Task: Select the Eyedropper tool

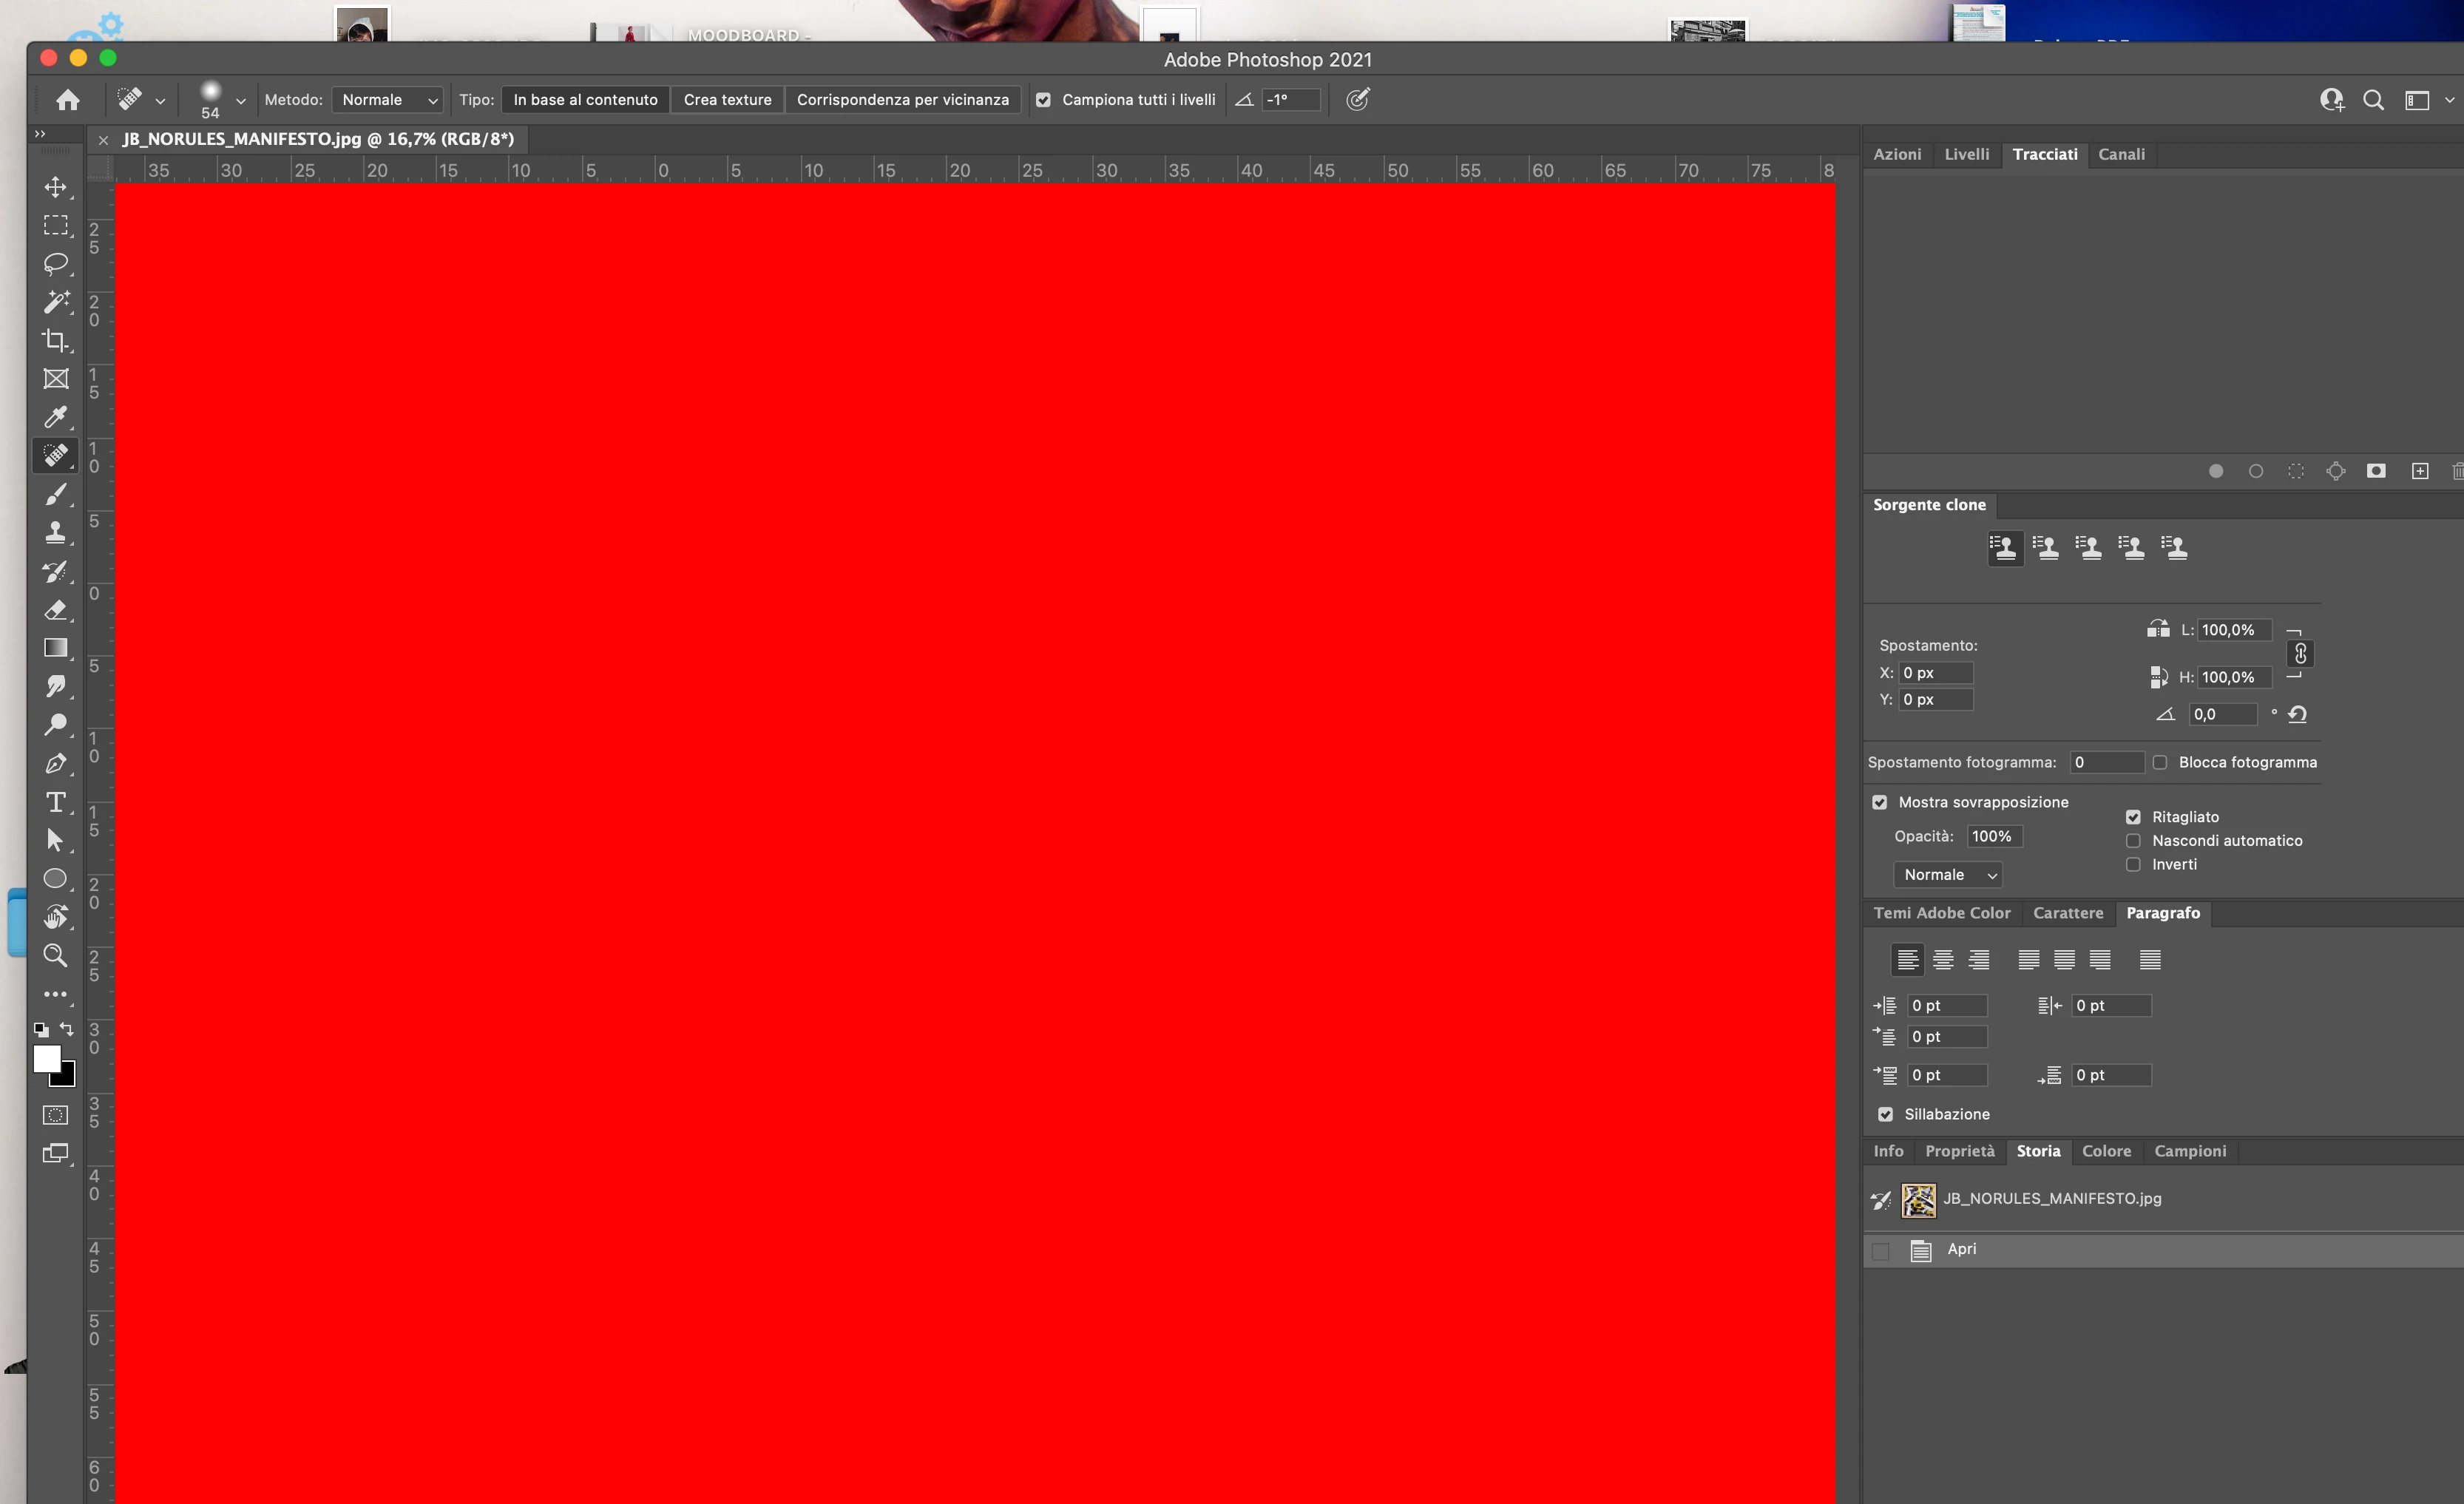Action: pyautogui.click(x=56, y=417)
